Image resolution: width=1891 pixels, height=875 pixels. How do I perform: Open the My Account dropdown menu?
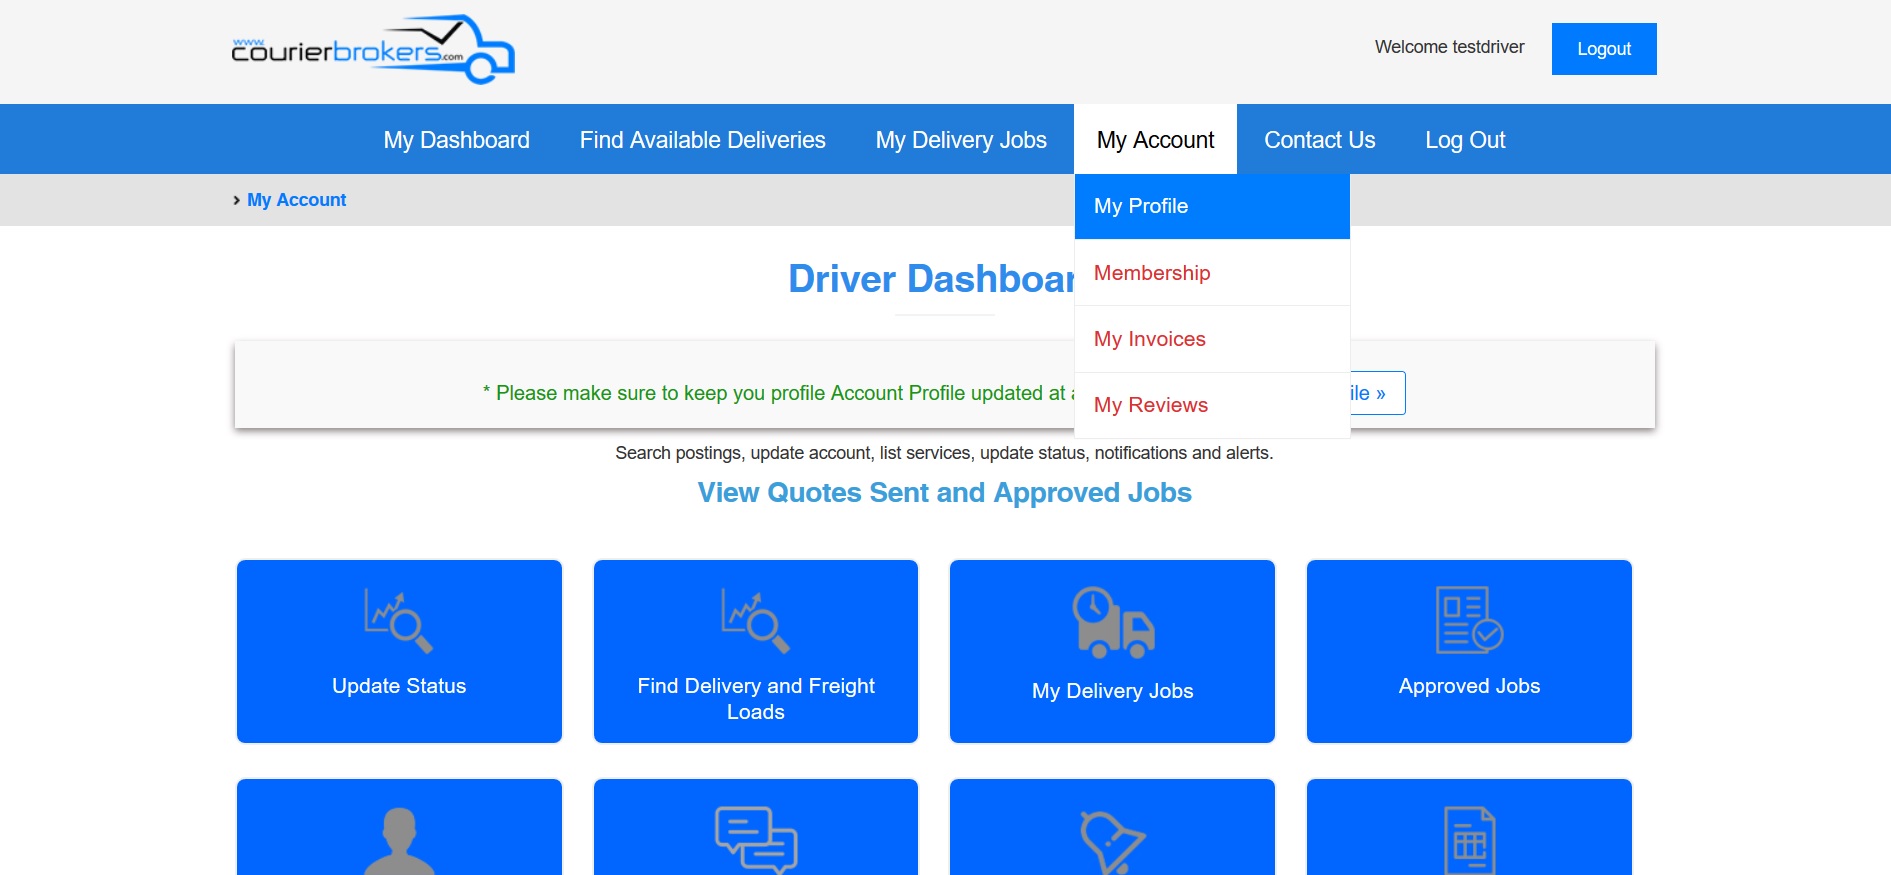pos(1155,140)
